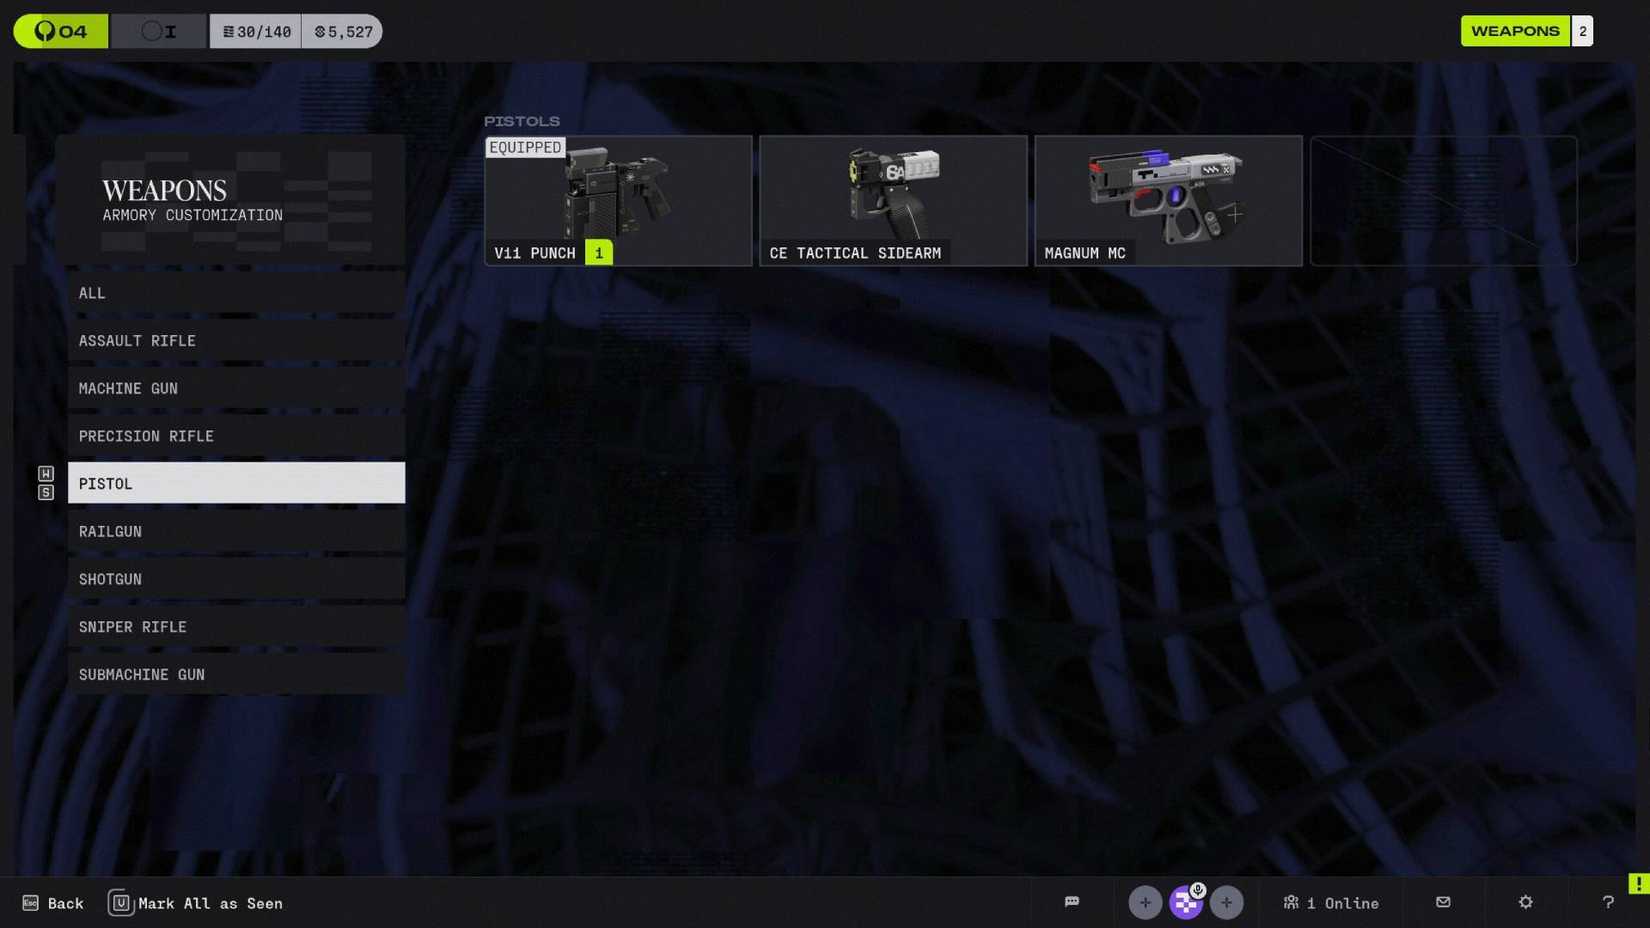Add squad member with right plus button
The image size is (1650, 928).
pos(1226,902)
